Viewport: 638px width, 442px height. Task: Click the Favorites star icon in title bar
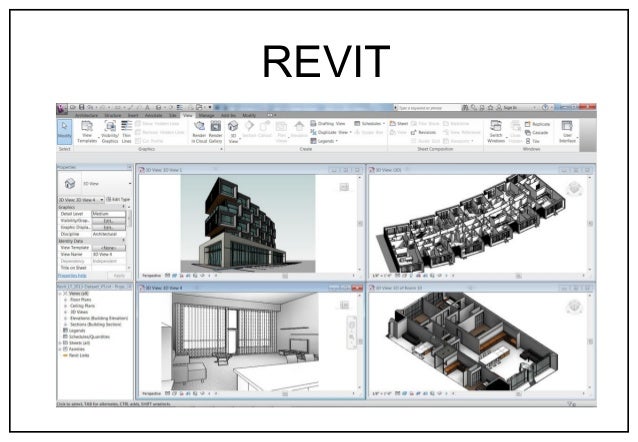tap(490, 107)
